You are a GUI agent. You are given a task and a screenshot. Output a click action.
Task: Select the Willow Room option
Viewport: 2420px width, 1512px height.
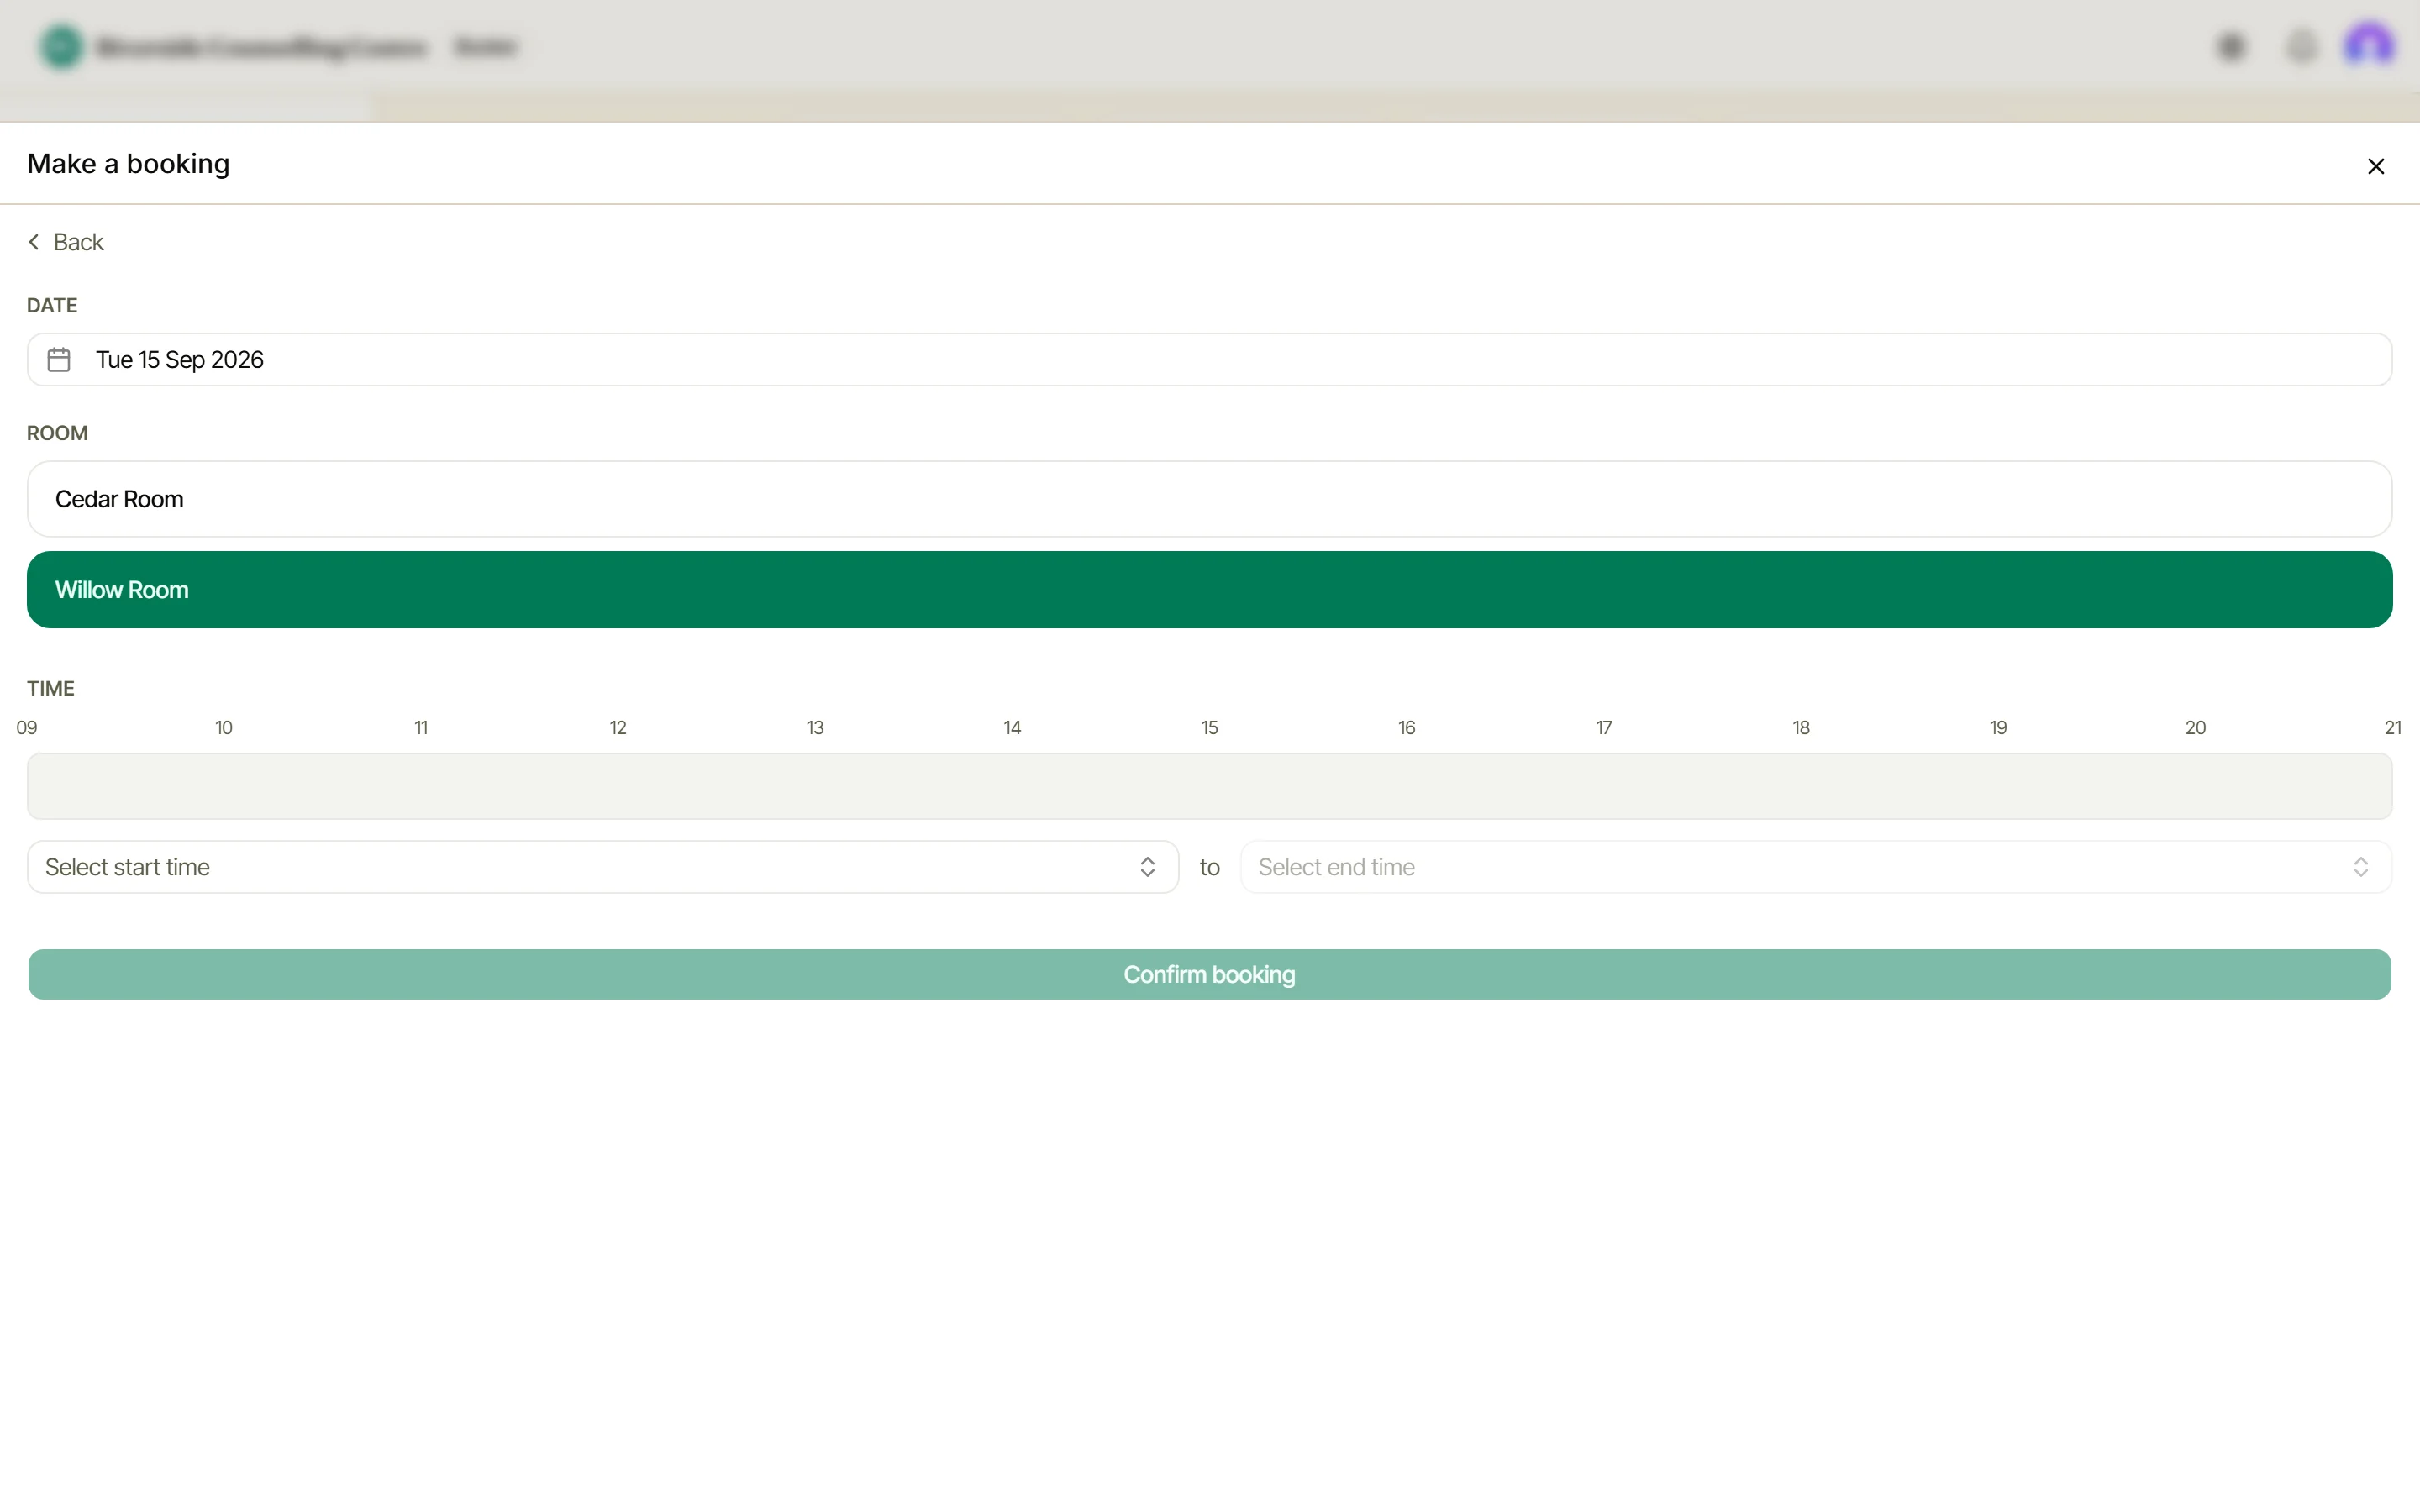(x=1209, y=590)
